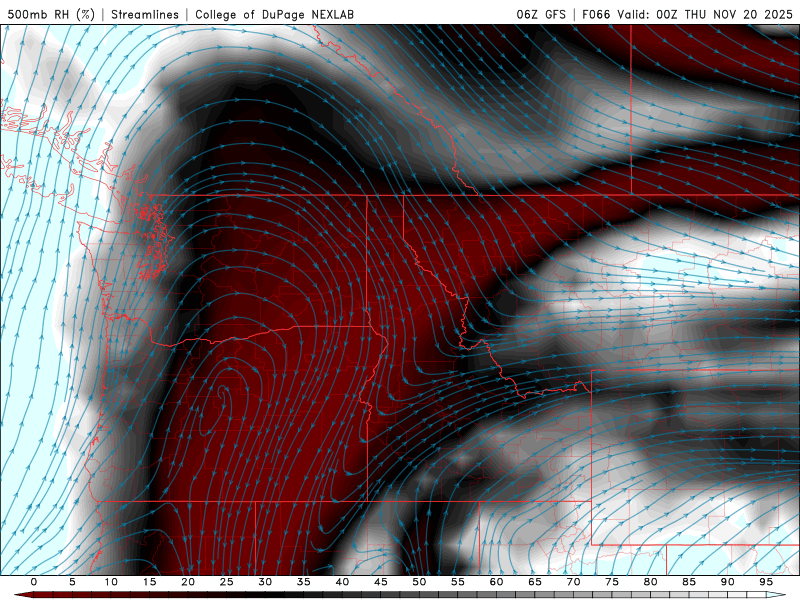Viewport: 800px width, 600px height.
Task: Click the scale number "40"
Action: point(342,582)
